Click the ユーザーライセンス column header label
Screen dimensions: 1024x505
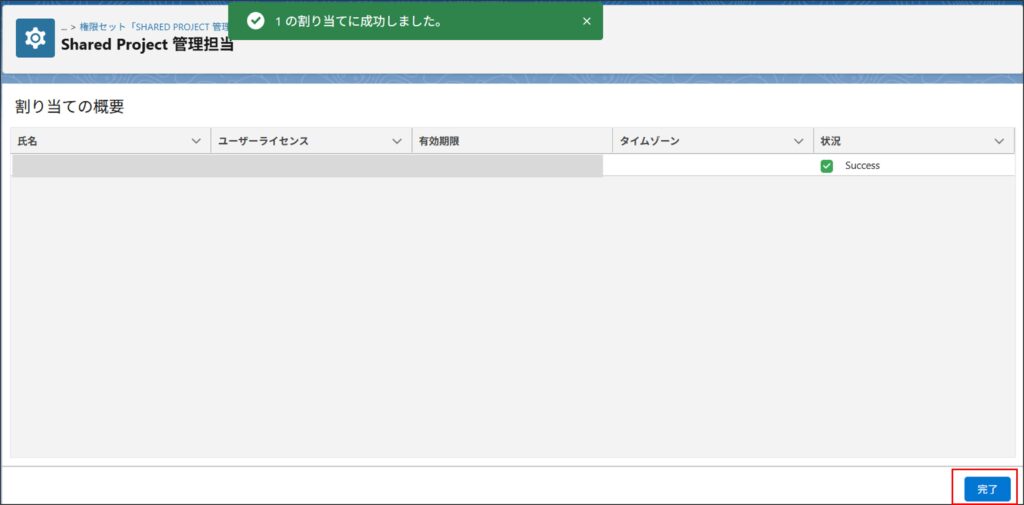263,142
